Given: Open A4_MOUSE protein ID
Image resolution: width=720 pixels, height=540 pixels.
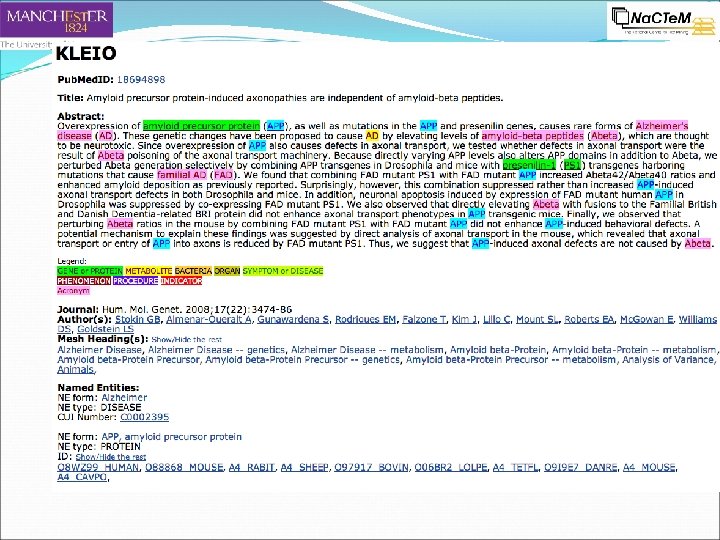Looking at the screenshot, I should pos(649,467).
